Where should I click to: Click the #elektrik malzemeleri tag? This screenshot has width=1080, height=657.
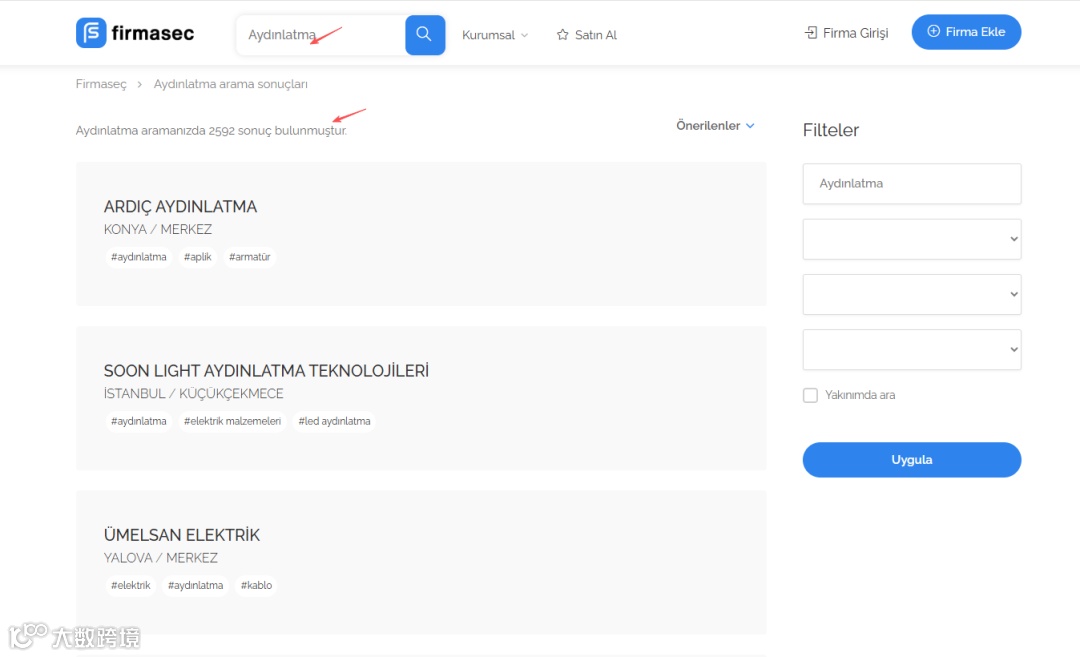(x=232, y=421)
